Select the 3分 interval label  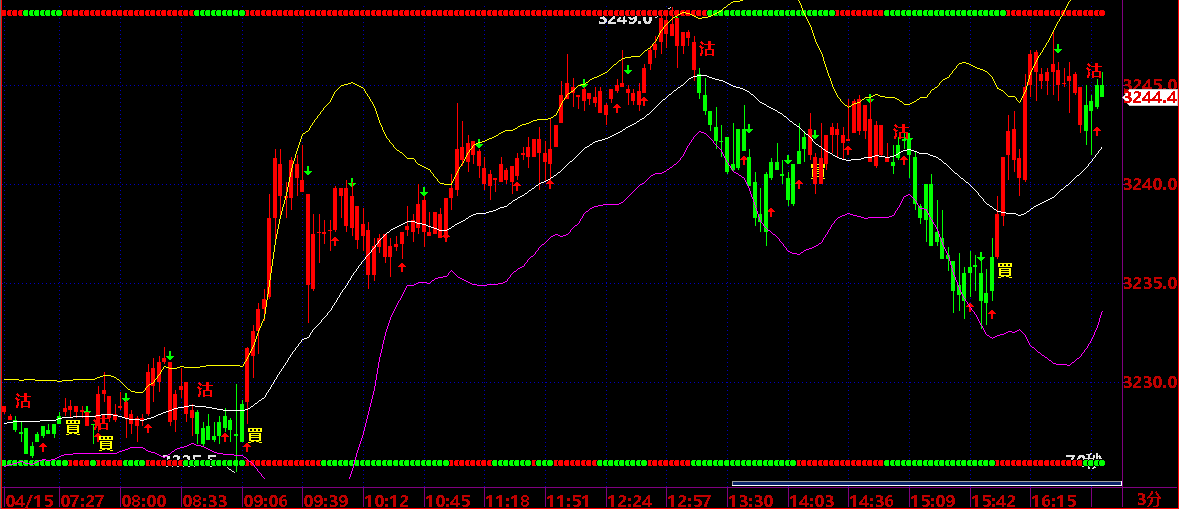pyautogui.click(x=1149, y=498)
